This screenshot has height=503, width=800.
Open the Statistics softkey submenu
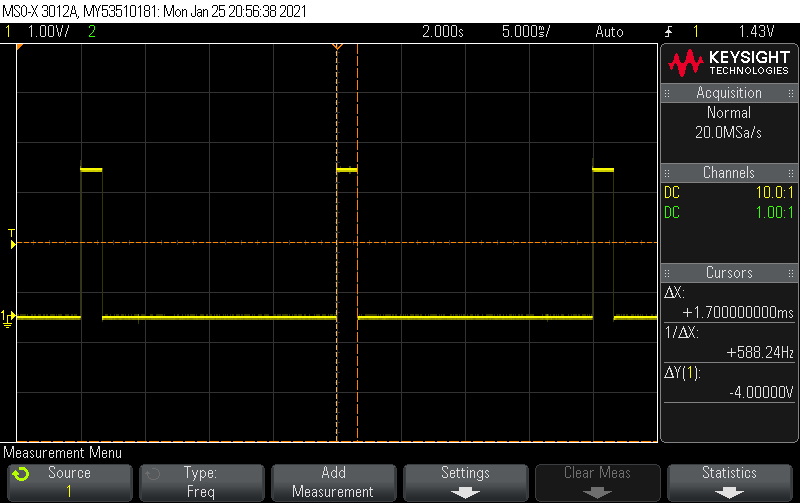(x=730, y=482)
